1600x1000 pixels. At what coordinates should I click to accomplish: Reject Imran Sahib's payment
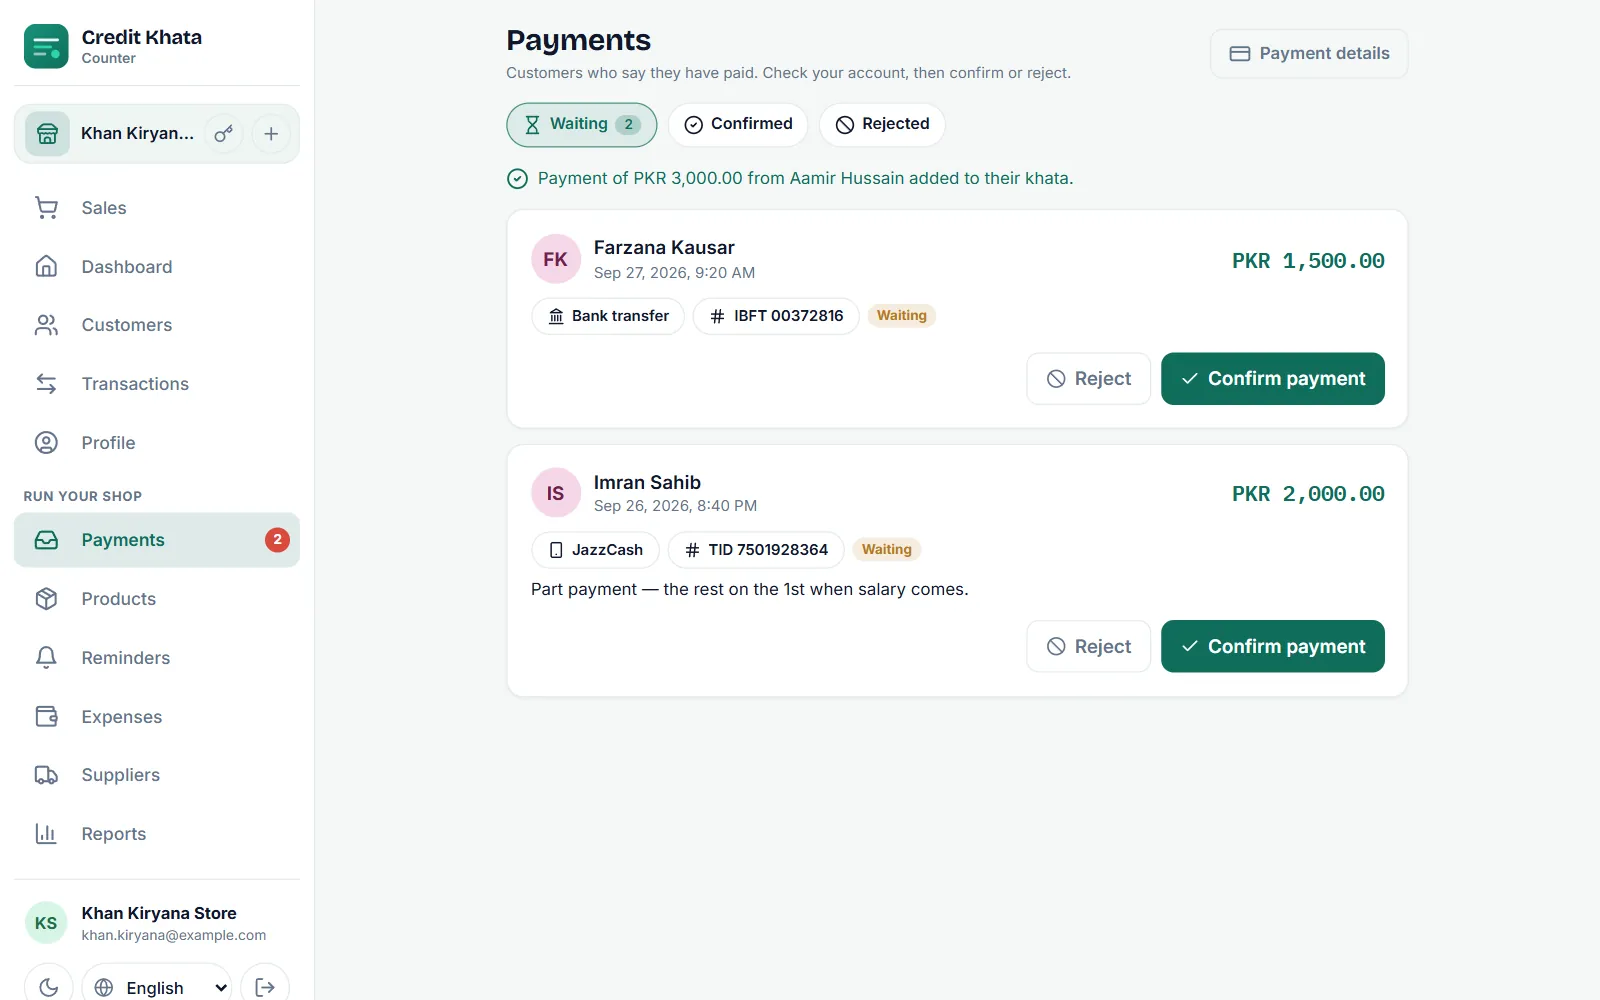1089,647
